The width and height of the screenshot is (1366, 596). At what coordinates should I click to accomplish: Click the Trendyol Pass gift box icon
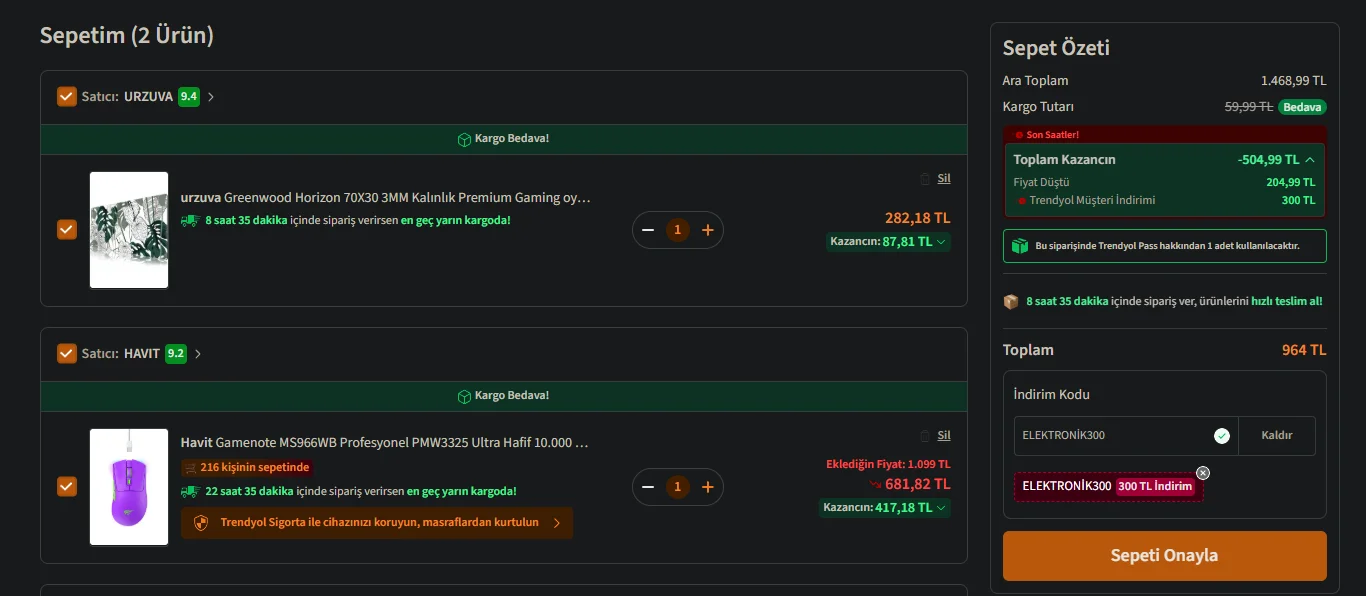click(x=1020, y=246)
